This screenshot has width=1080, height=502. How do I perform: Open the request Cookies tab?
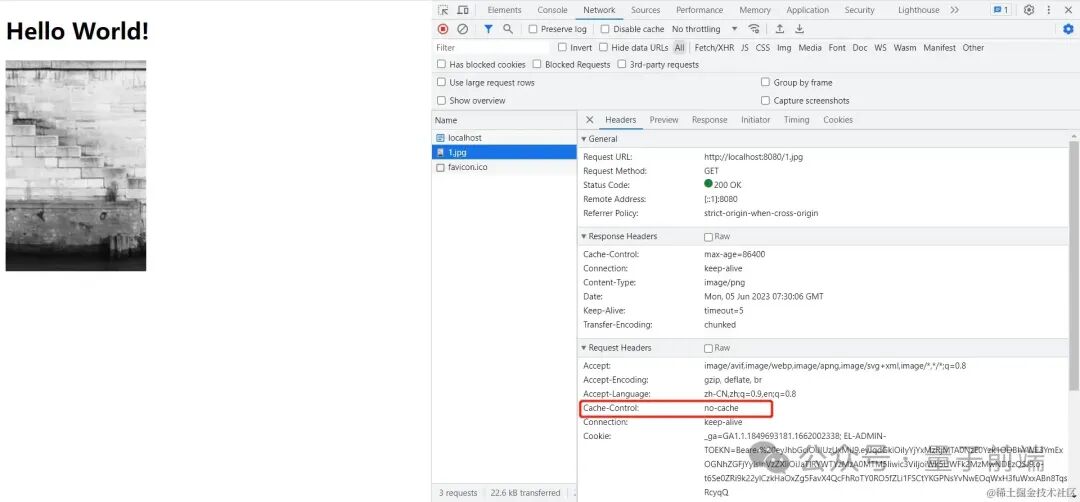coord(838,120)
